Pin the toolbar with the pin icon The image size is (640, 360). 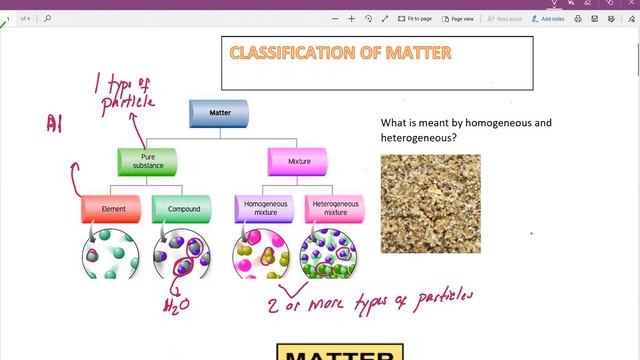[631, 19]
